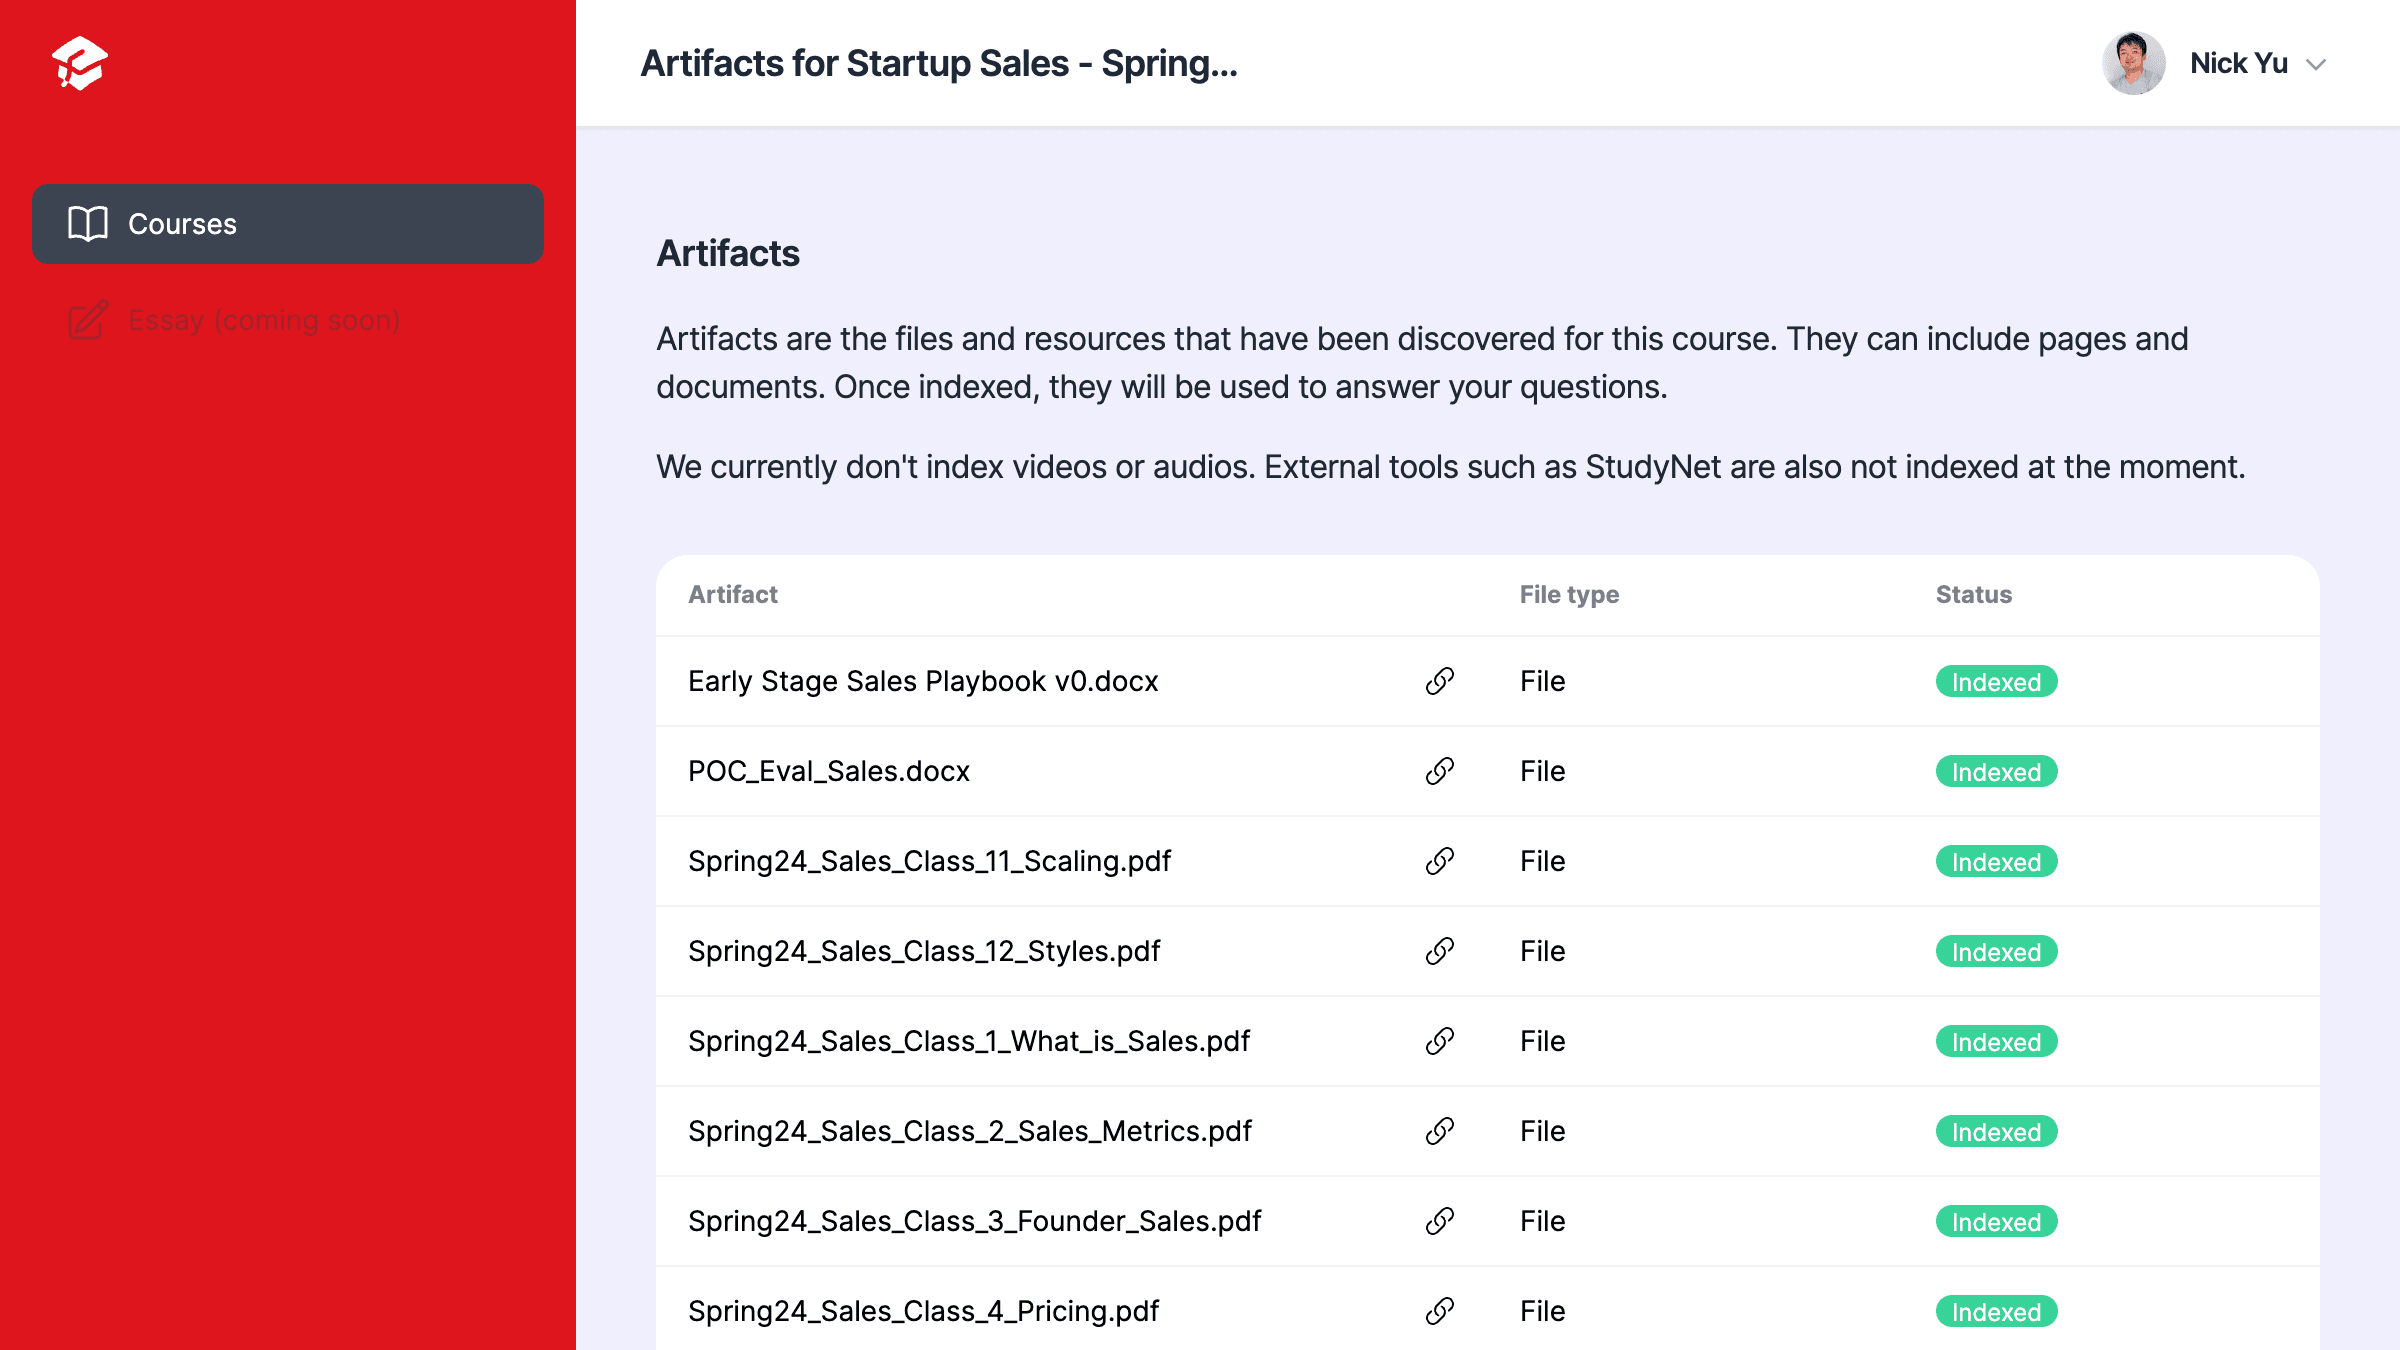
Task: Click link icon for Class_12_Styles.pdf
Action: pyautogui.click(x=1439, y=951)
